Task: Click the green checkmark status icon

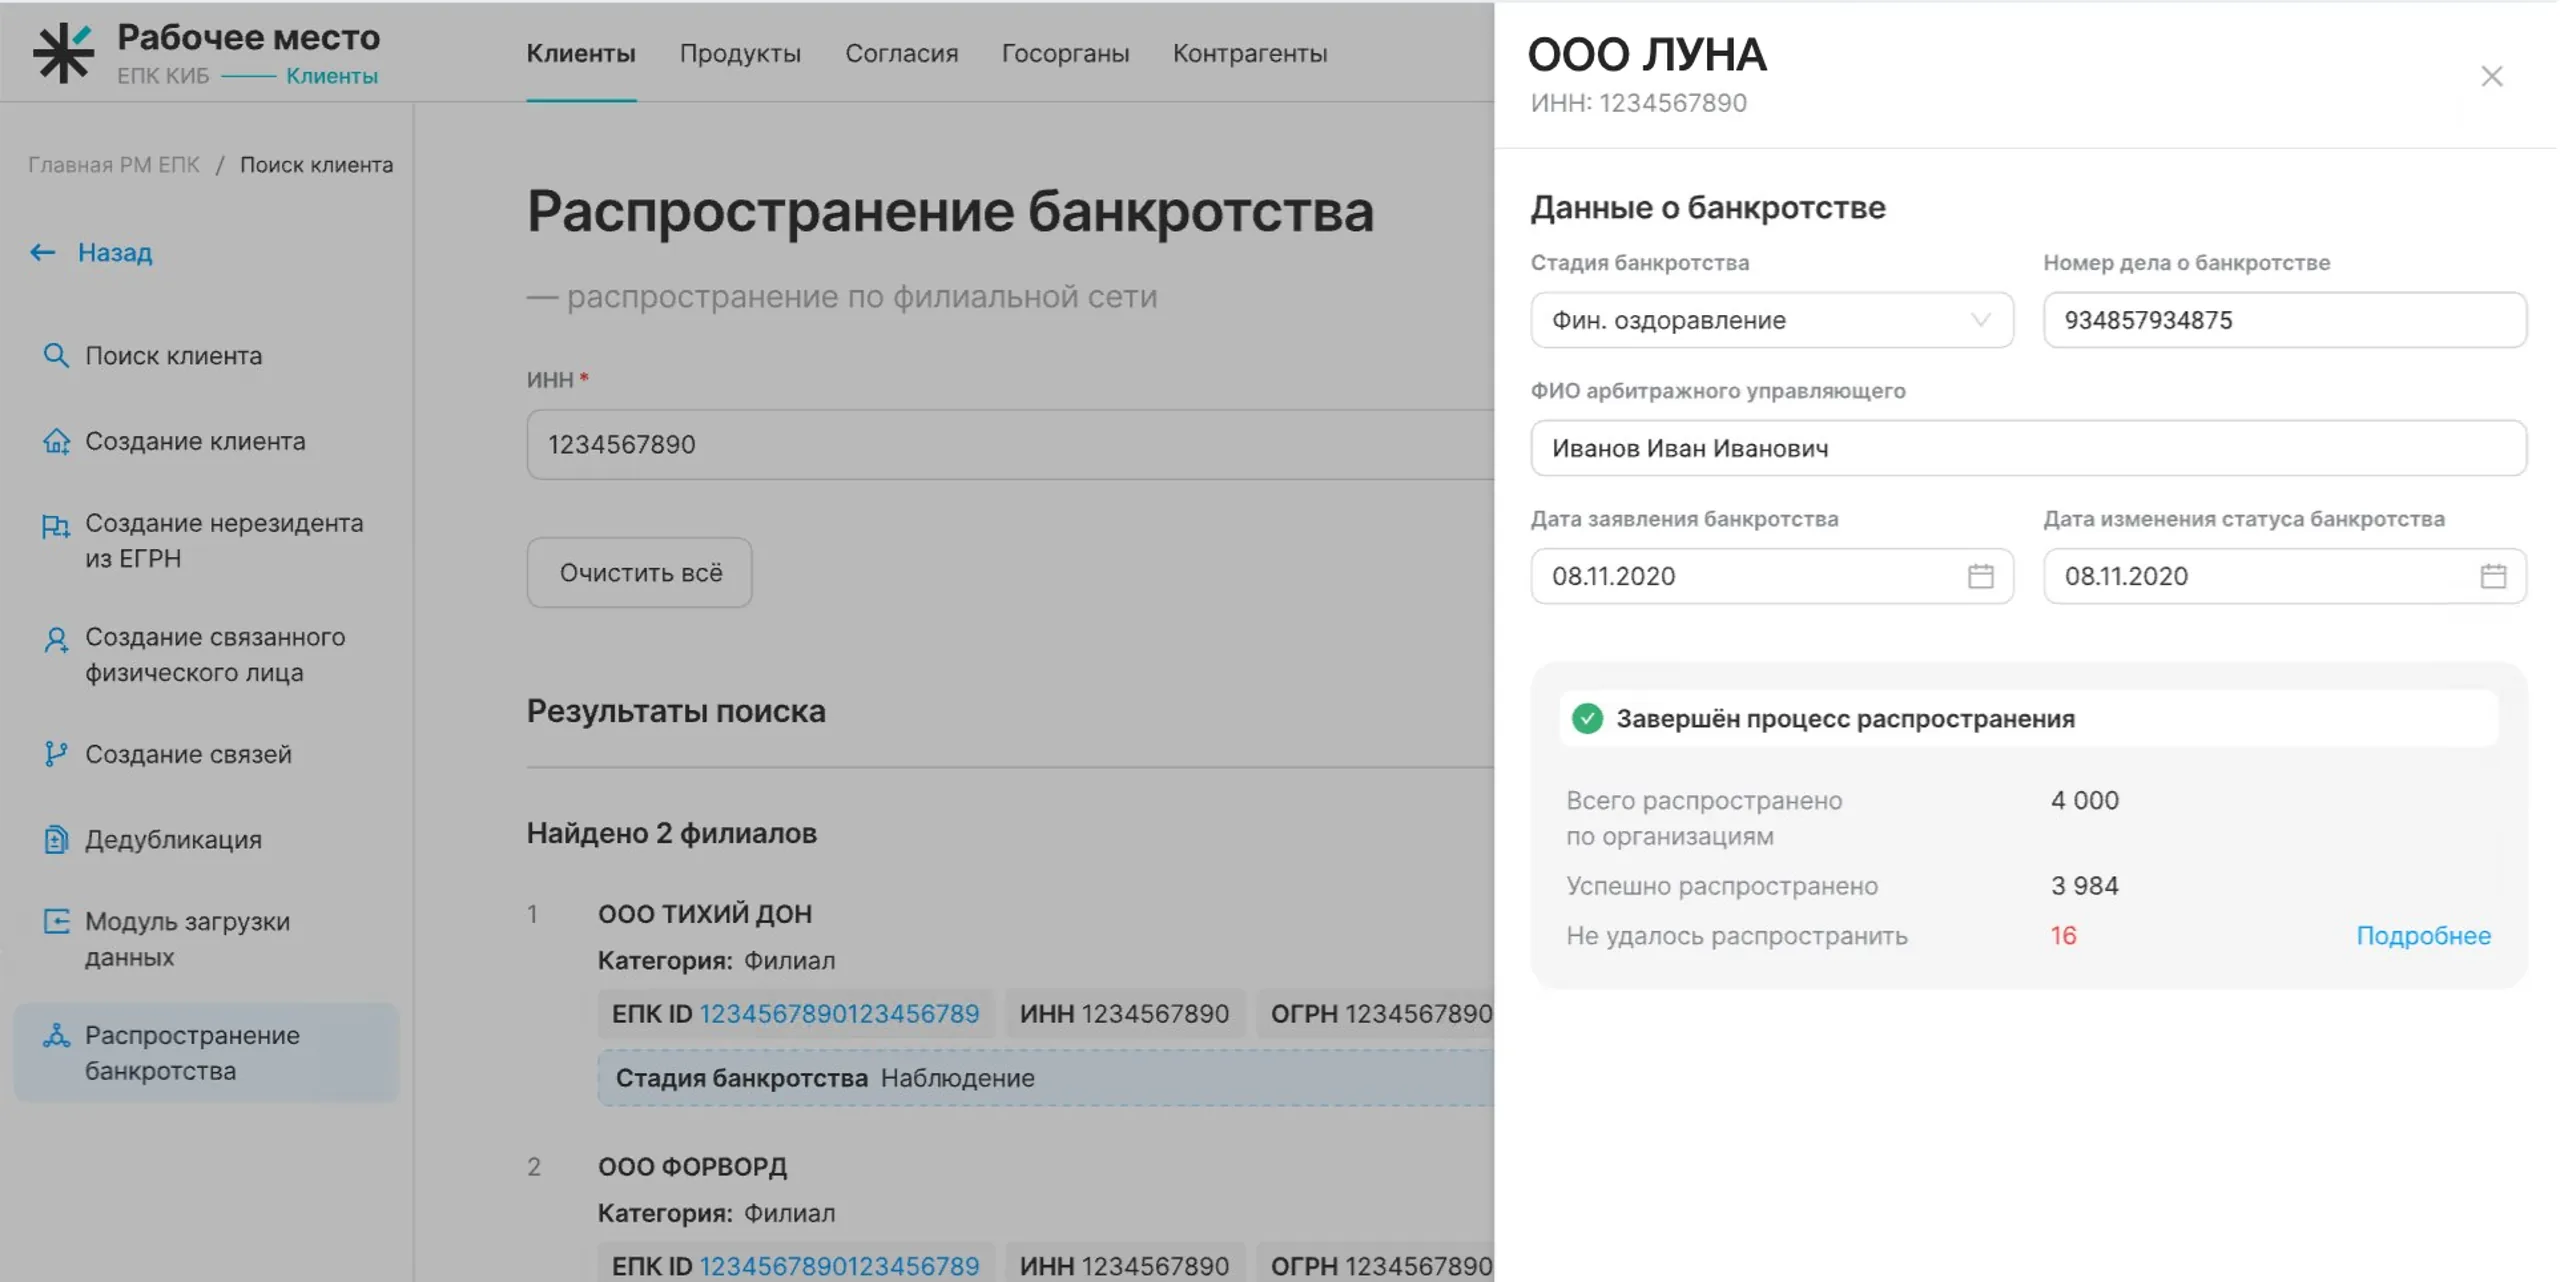Action: pos(1587,718)
